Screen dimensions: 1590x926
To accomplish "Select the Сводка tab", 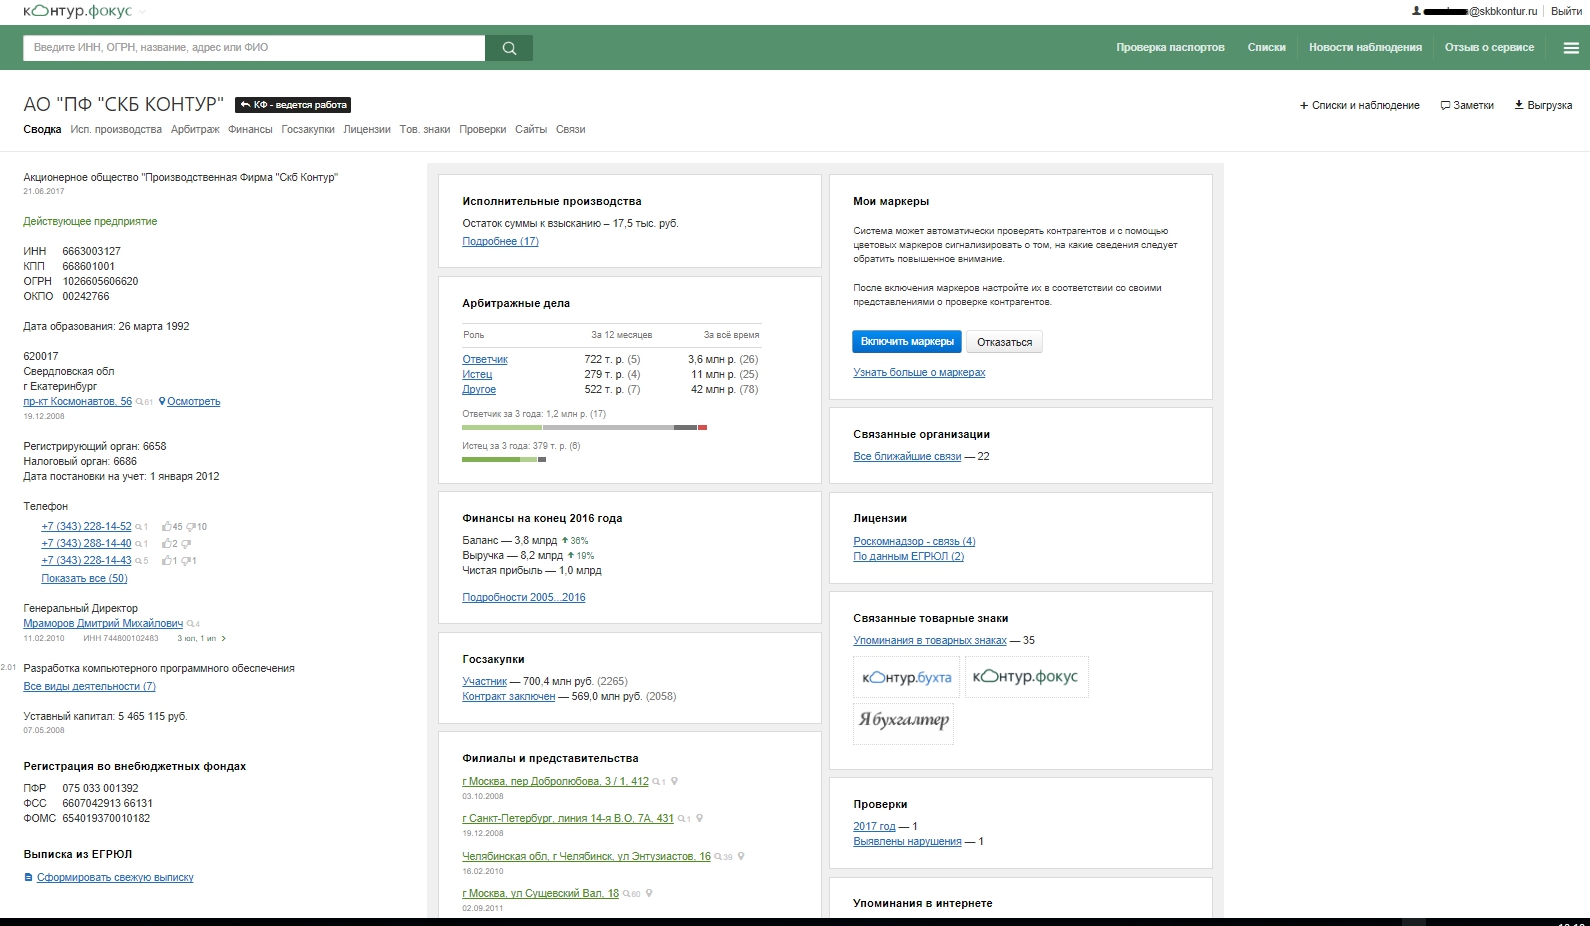I will click(x=42, y=129).
